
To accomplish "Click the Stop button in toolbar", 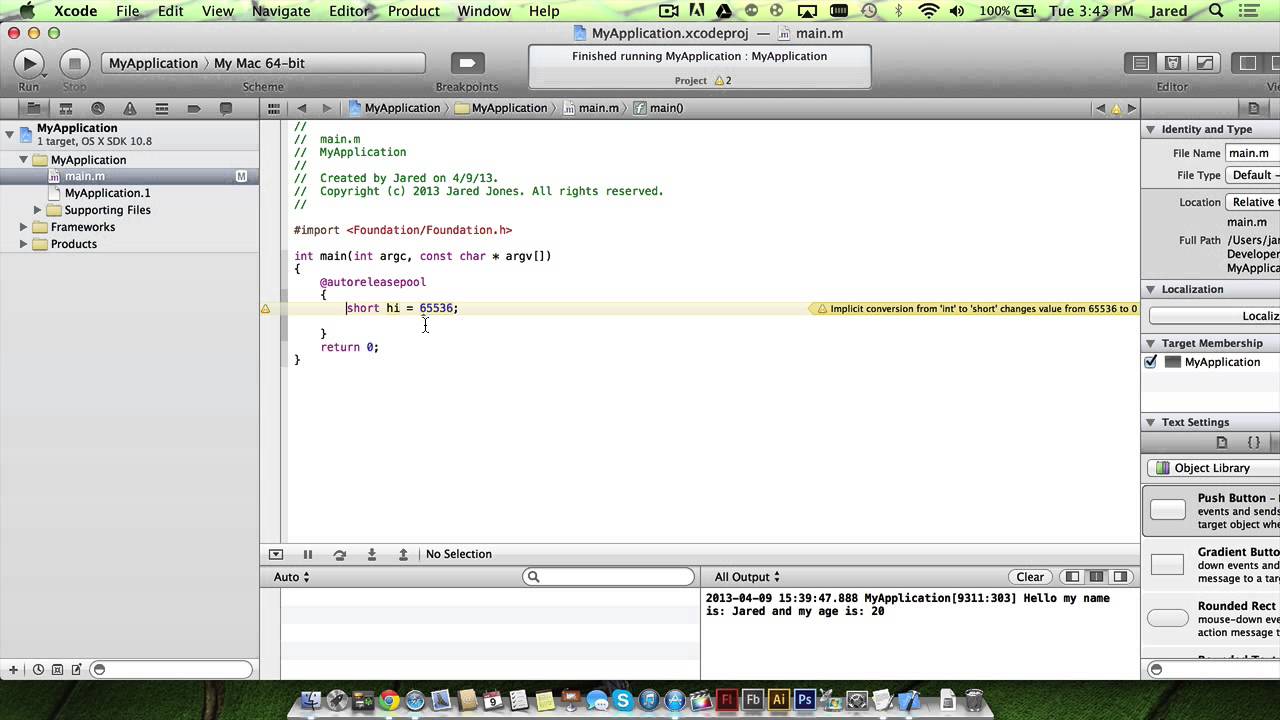I will (x=74, y=63).
